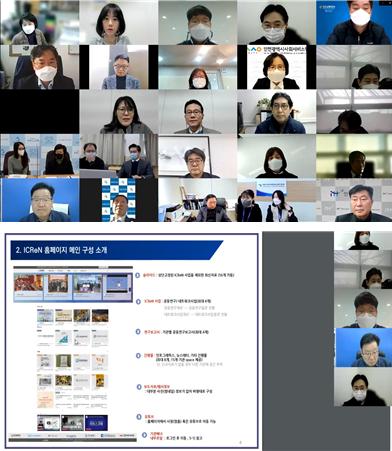Click the bullet icon beside ICReN 사업
The image size is (392, 451).
[138, 301]
